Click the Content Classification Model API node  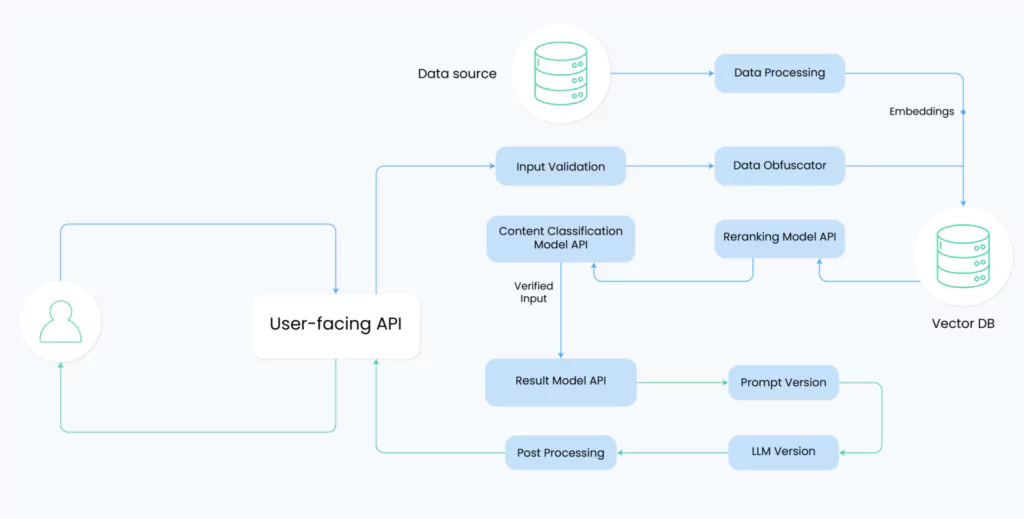(x=560, y=239)
